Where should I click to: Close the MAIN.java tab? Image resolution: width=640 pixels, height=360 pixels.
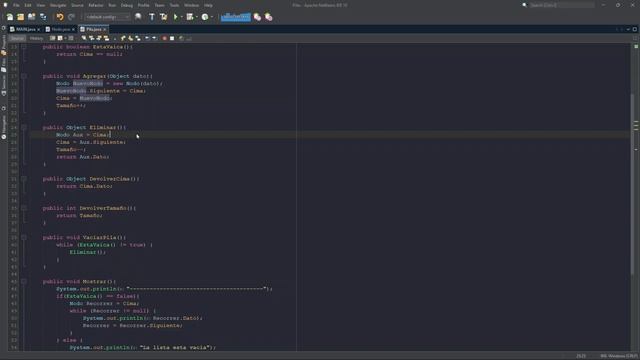click(x=38, y=29)
